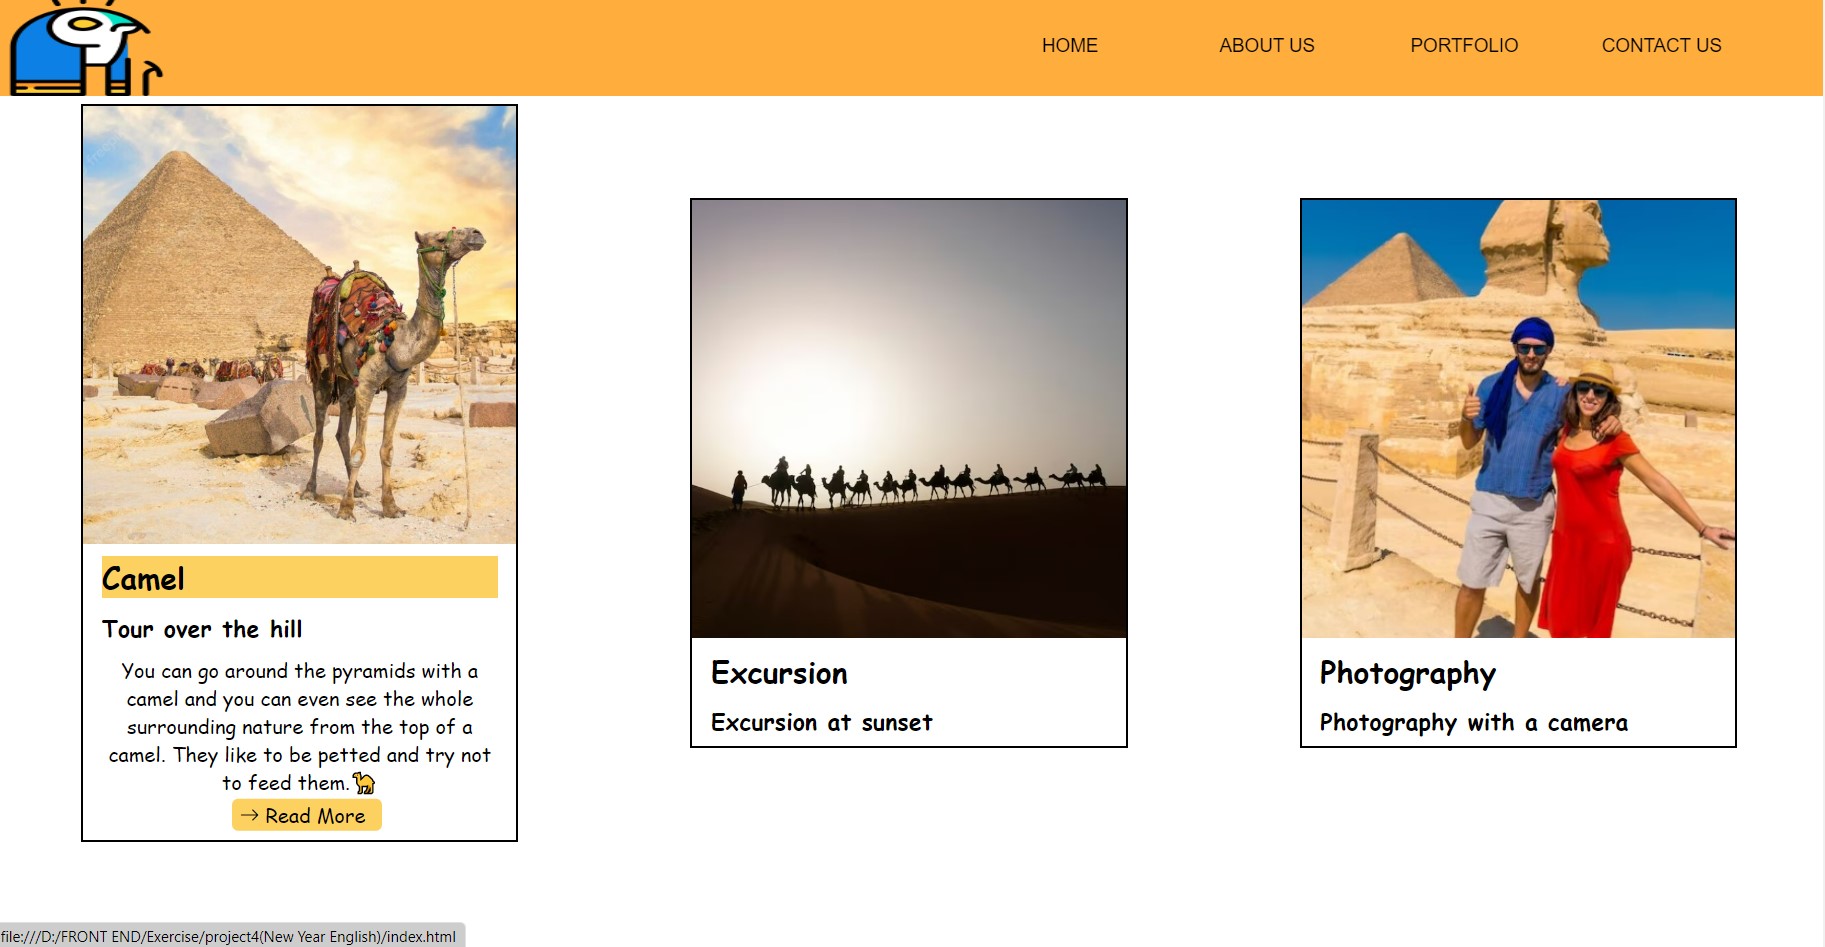Click the 'Tour over the hill' subtitle
This screenshot has height=947, width=1825.
coord(202,629)
